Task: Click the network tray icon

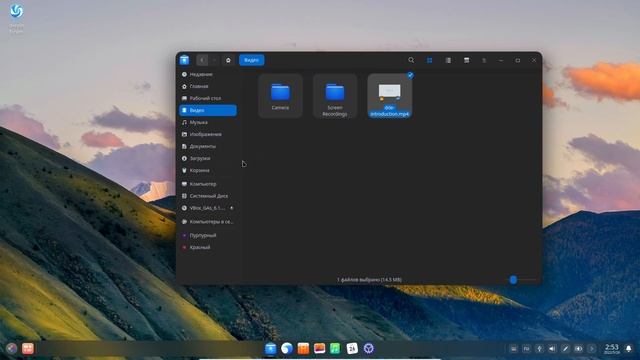Action: [539, 349]
